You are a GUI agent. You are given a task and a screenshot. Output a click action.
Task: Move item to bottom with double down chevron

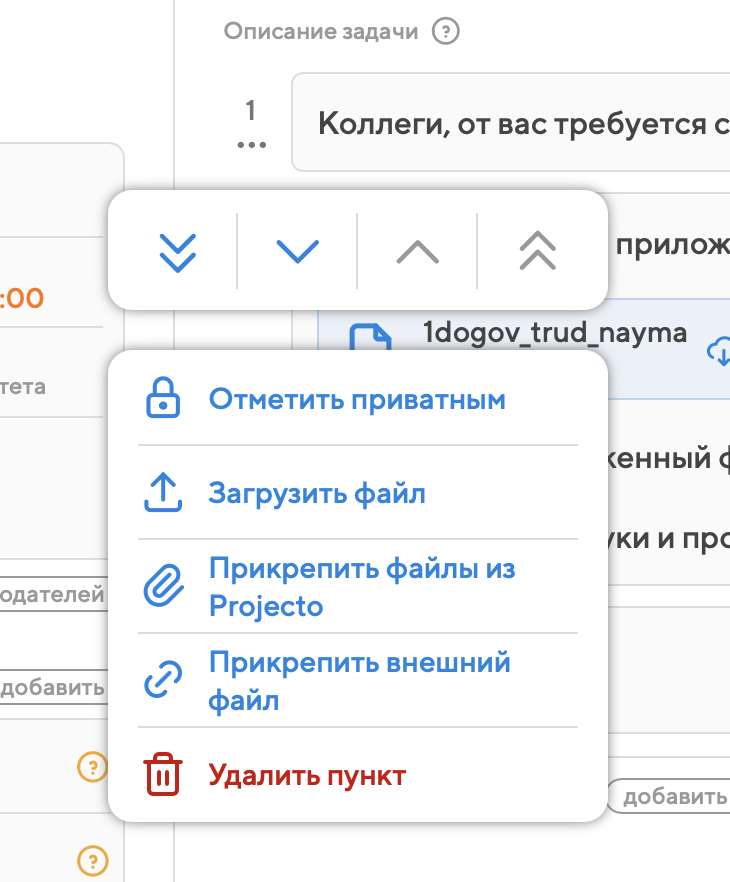click(177, 250)
